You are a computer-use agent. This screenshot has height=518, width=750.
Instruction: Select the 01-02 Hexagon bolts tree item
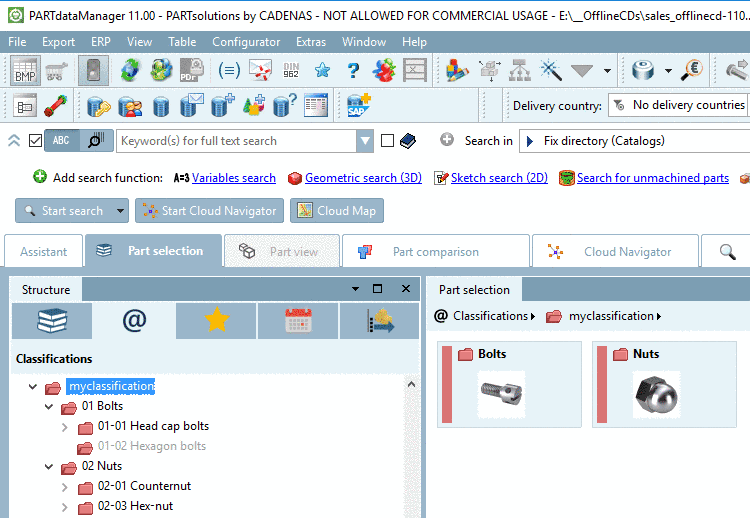(x=152, y=446)
